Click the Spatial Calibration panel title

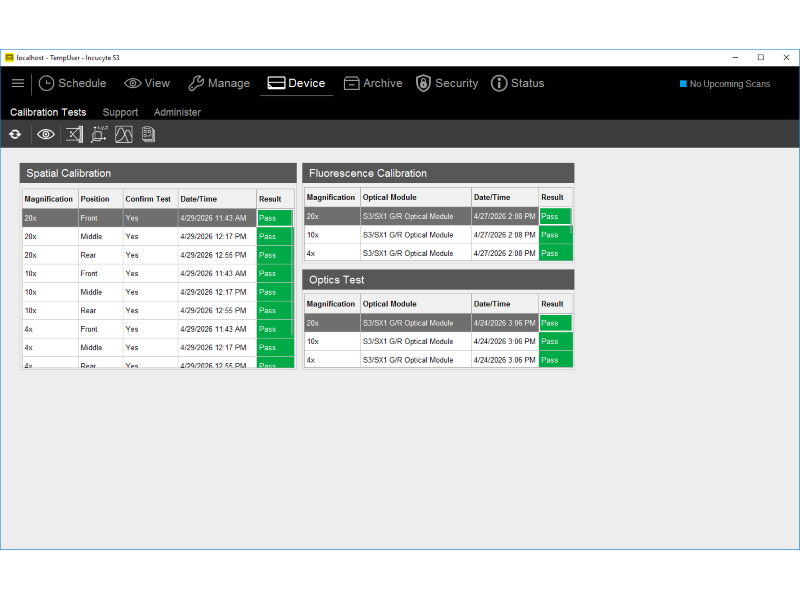coord(68,173)
